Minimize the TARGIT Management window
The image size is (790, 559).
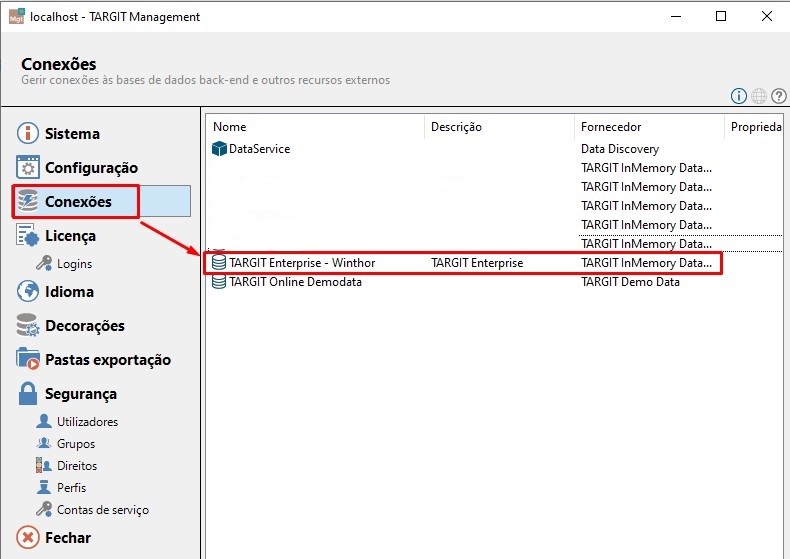tap(676, 16)
